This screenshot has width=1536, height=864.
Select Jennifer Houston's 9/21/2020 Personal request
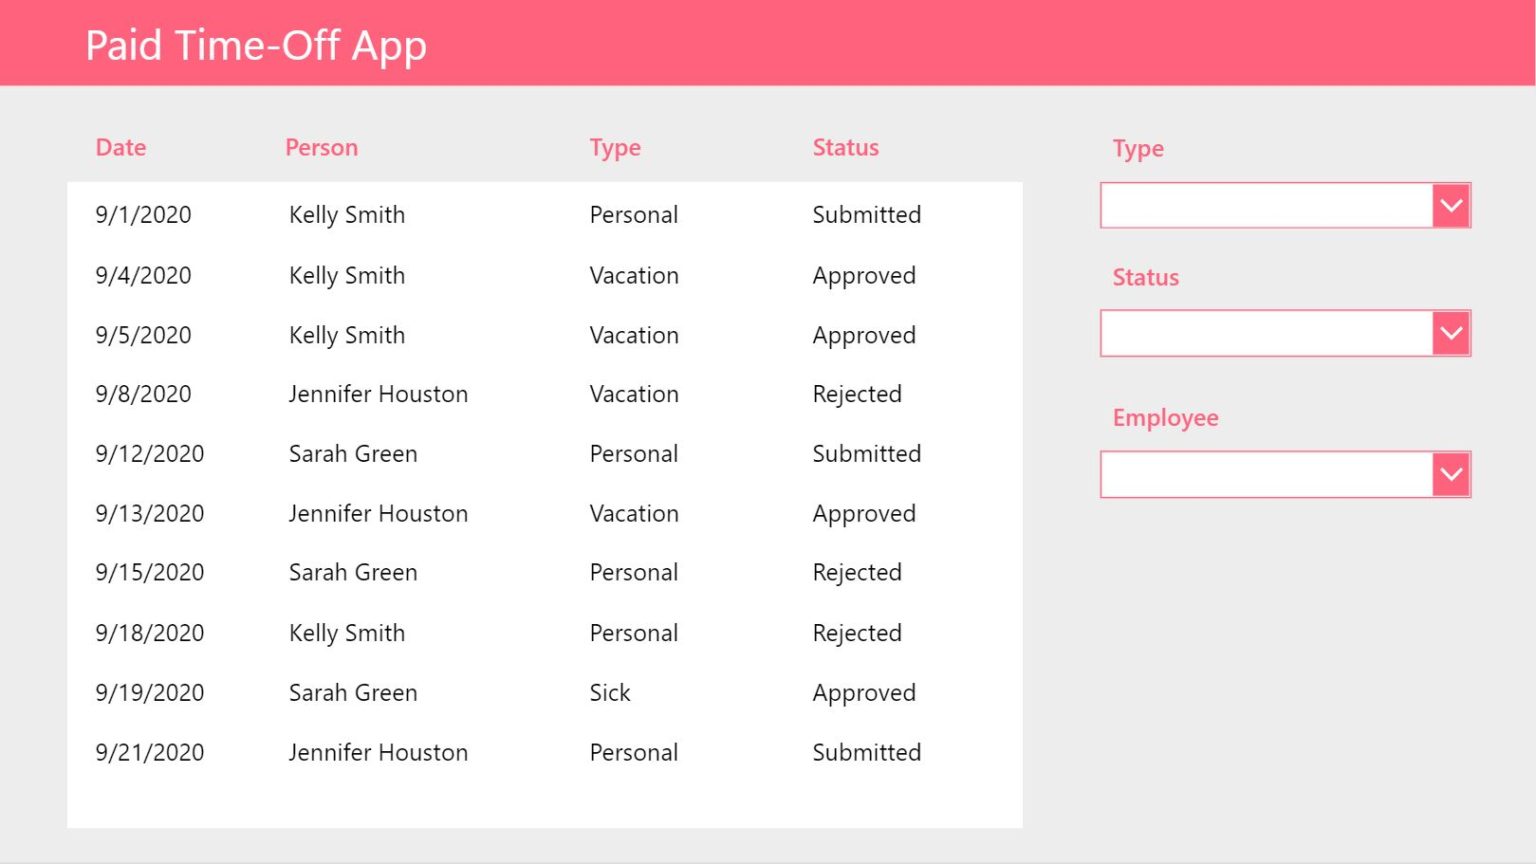pos(500,752)
